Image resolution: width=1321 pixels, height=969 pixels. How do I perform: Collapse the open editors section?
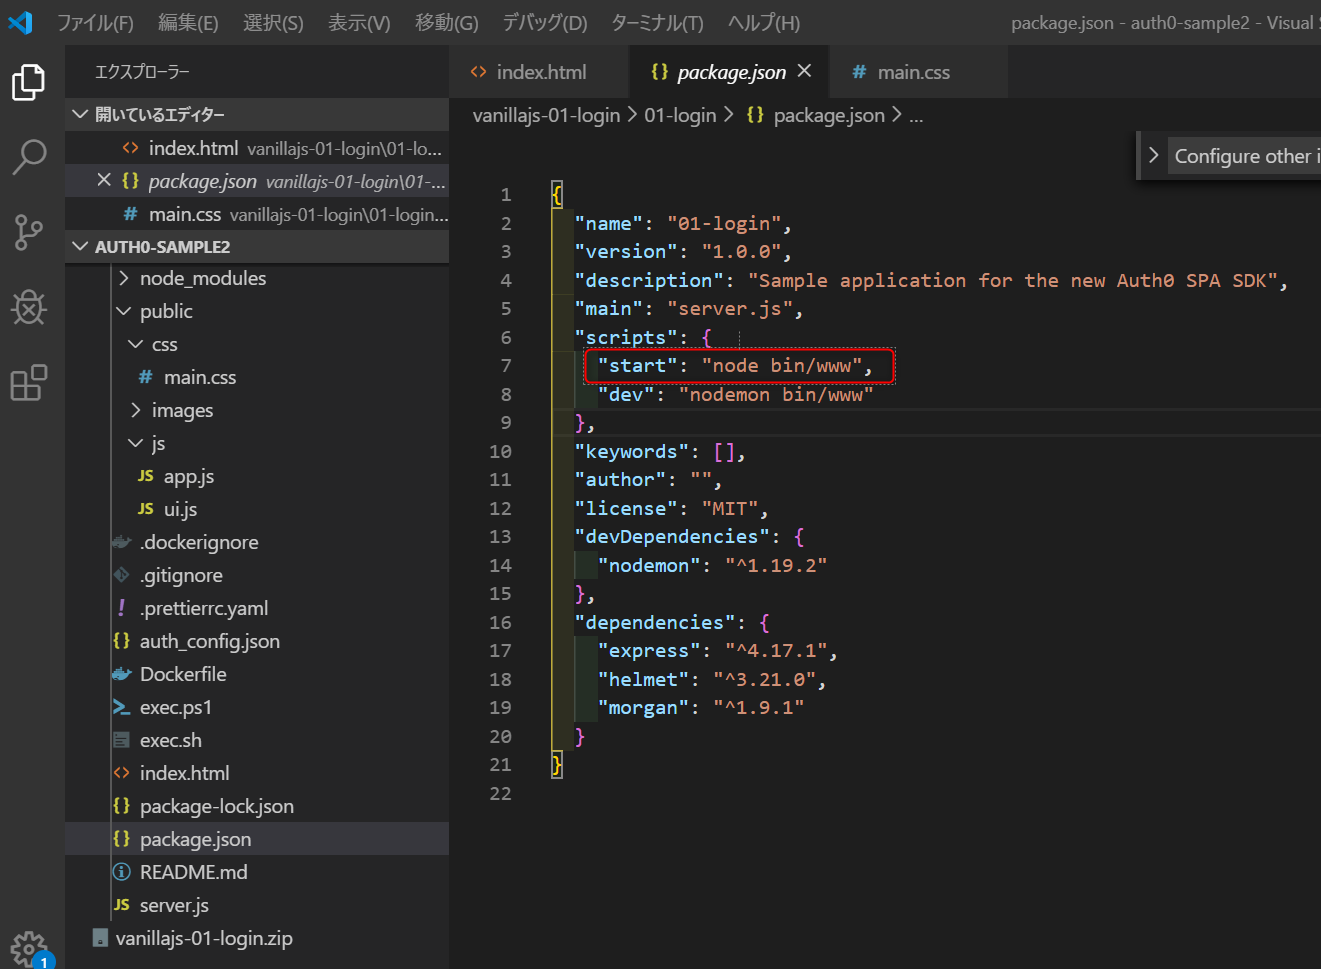(81, 114)
